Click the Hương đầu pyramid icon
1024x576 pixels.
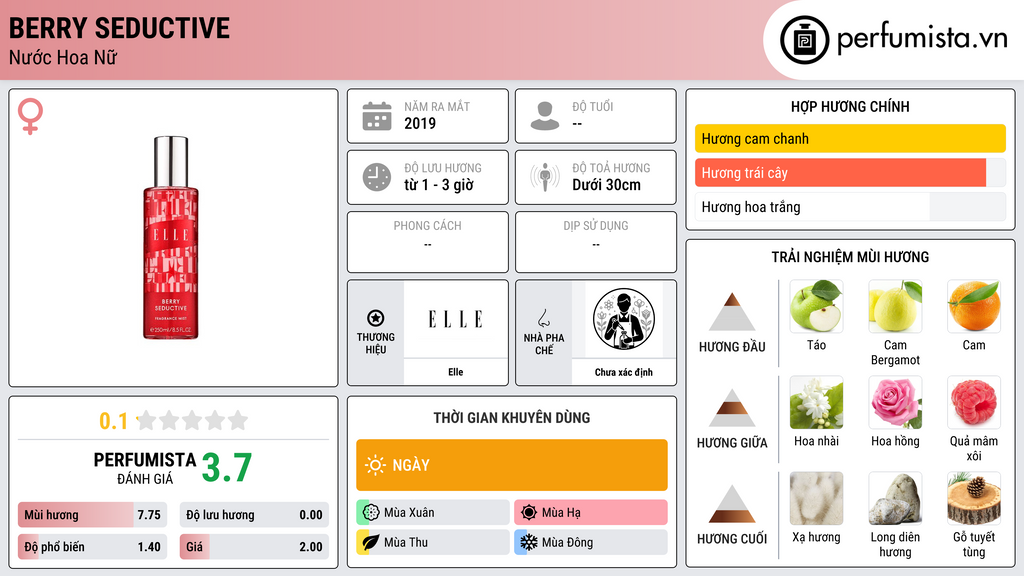pyautogui.click(x=732, y=312)
